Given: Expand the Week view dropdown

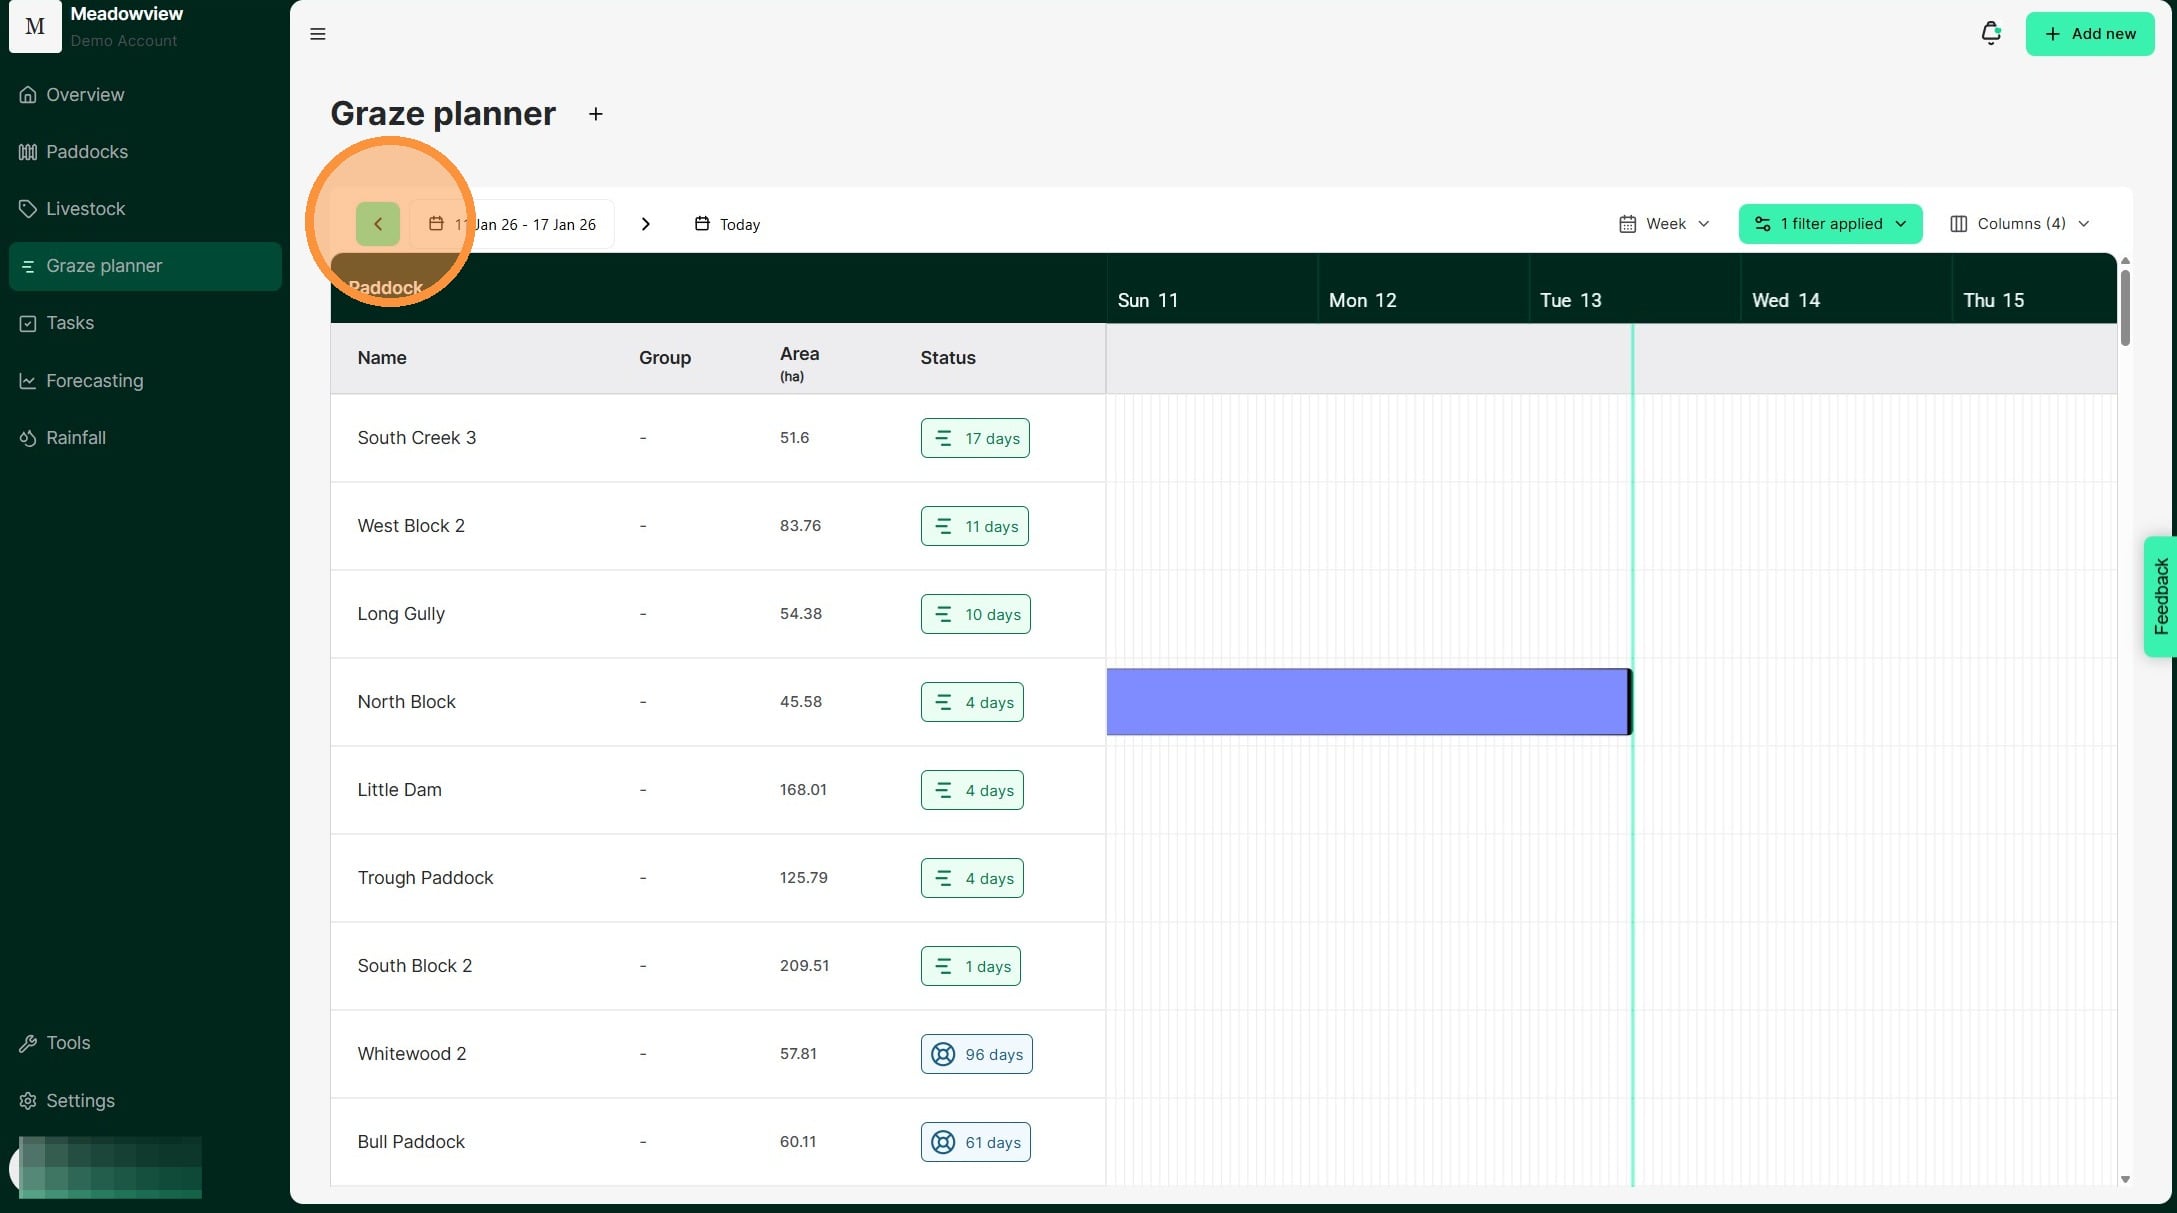Looking at the screenshot, I should (1664, 224).
